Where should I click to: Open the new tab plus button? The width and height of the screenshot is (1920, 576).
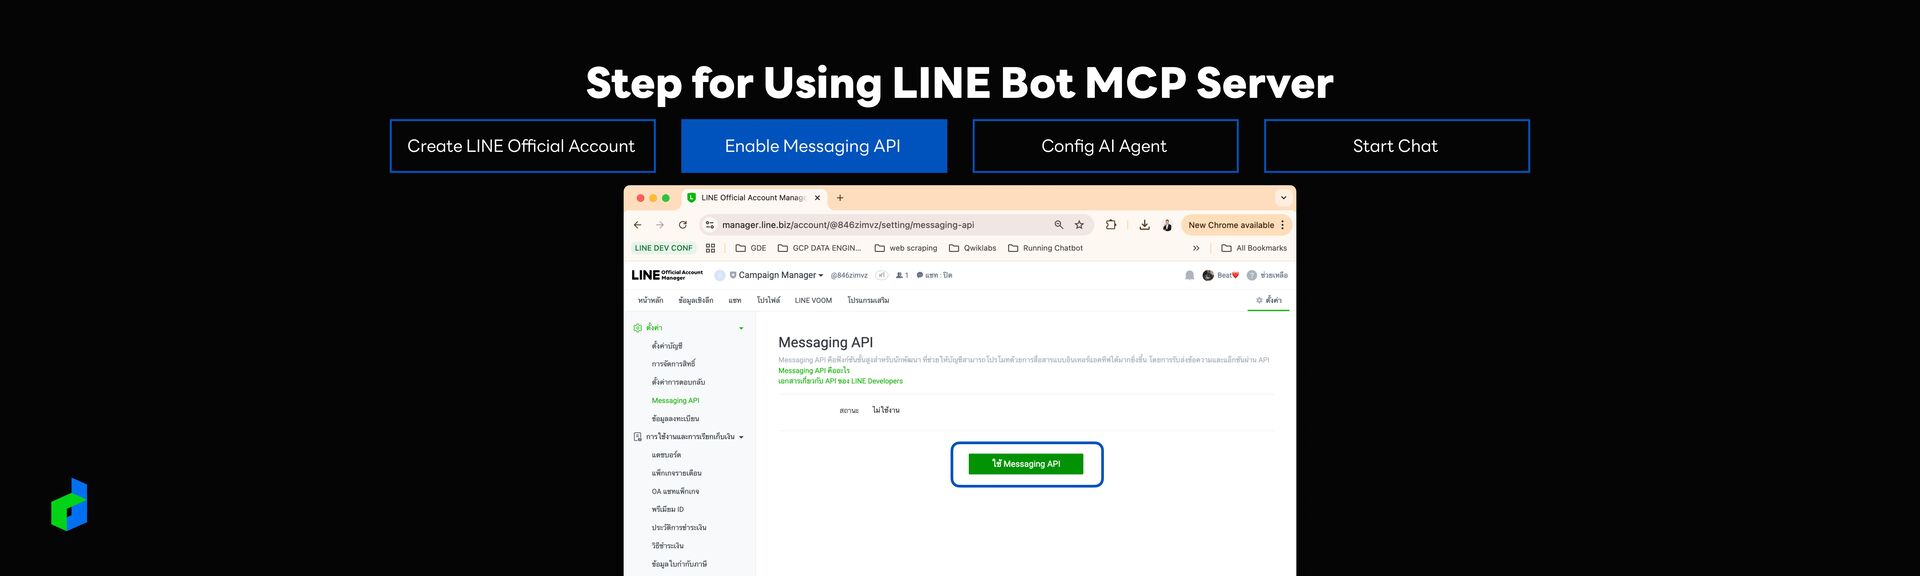[840, 198]
